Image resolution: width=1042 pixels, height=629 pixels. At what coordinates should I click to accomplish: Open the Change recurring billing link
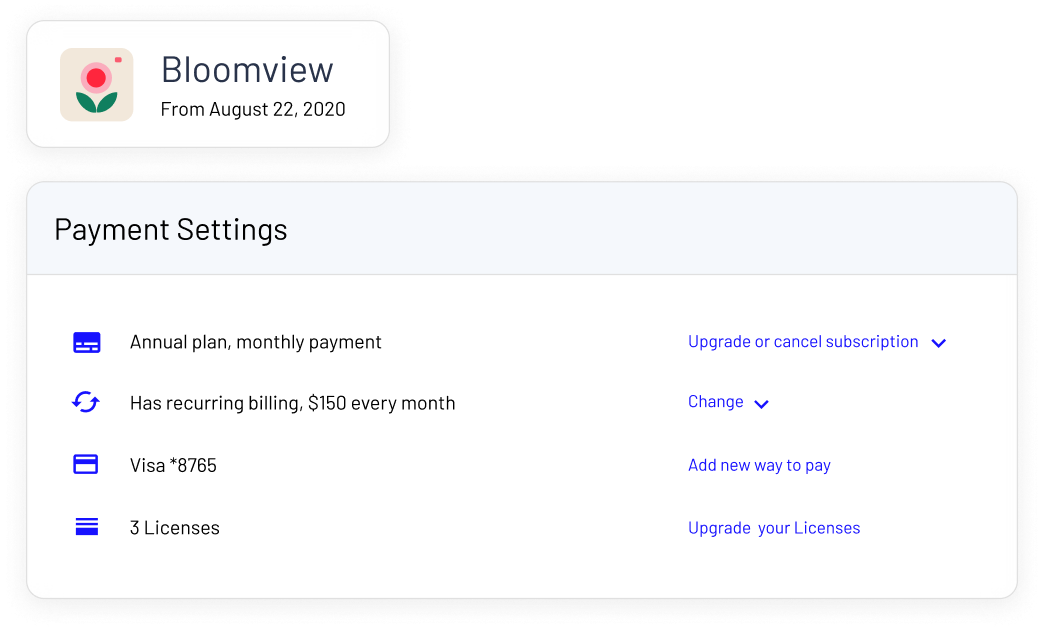coord(716,402)
